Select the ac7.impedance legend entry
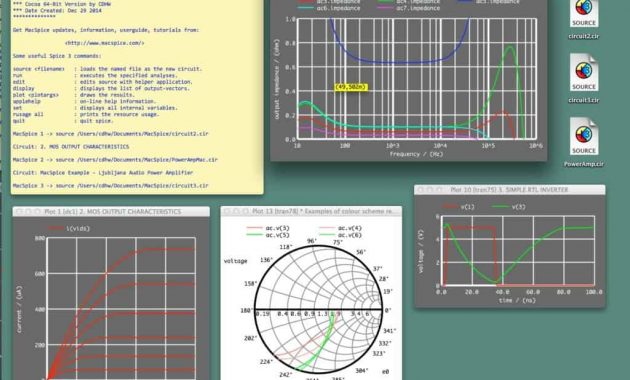The width and height of the screenshot is (630, 380). [x=409, y=8]
